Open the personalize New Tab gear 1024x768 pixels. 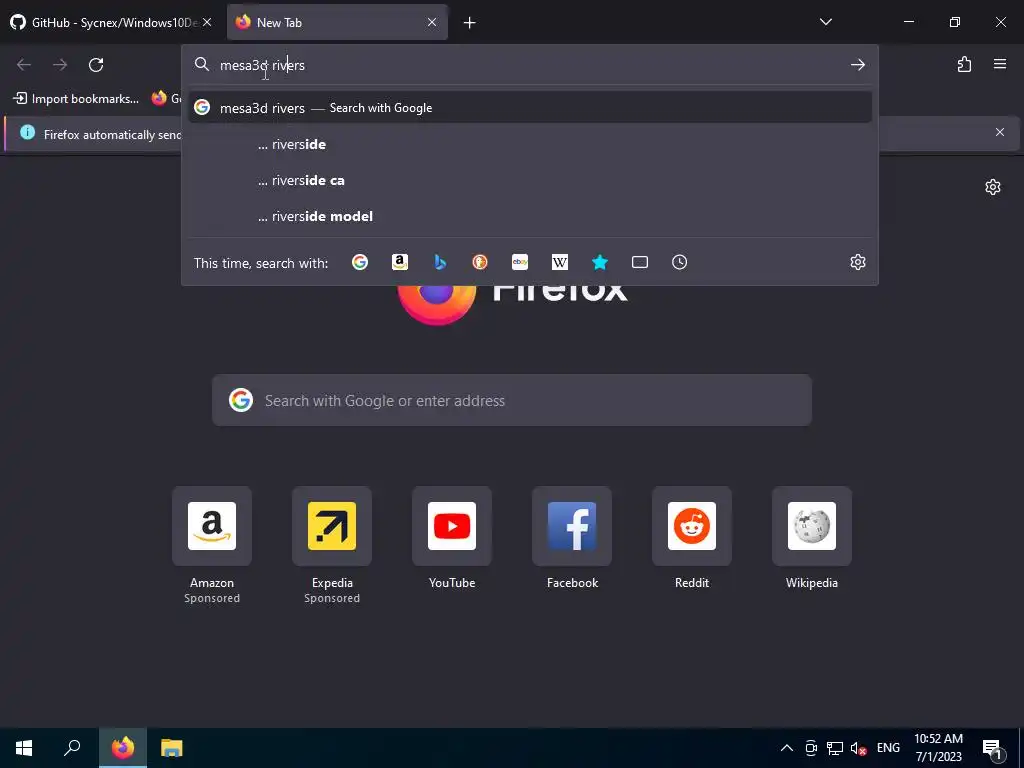[x=993, y=187]
